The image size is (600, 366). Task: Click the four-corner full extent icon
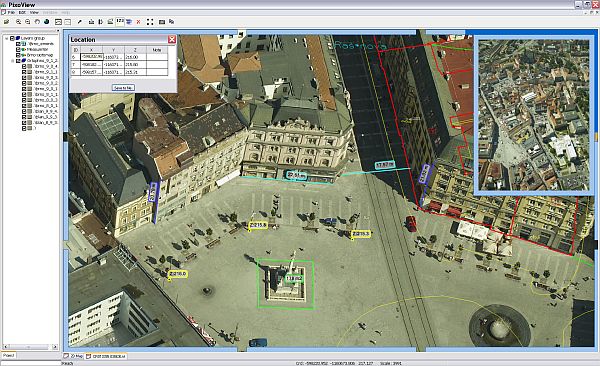click(x=150, y=22)
